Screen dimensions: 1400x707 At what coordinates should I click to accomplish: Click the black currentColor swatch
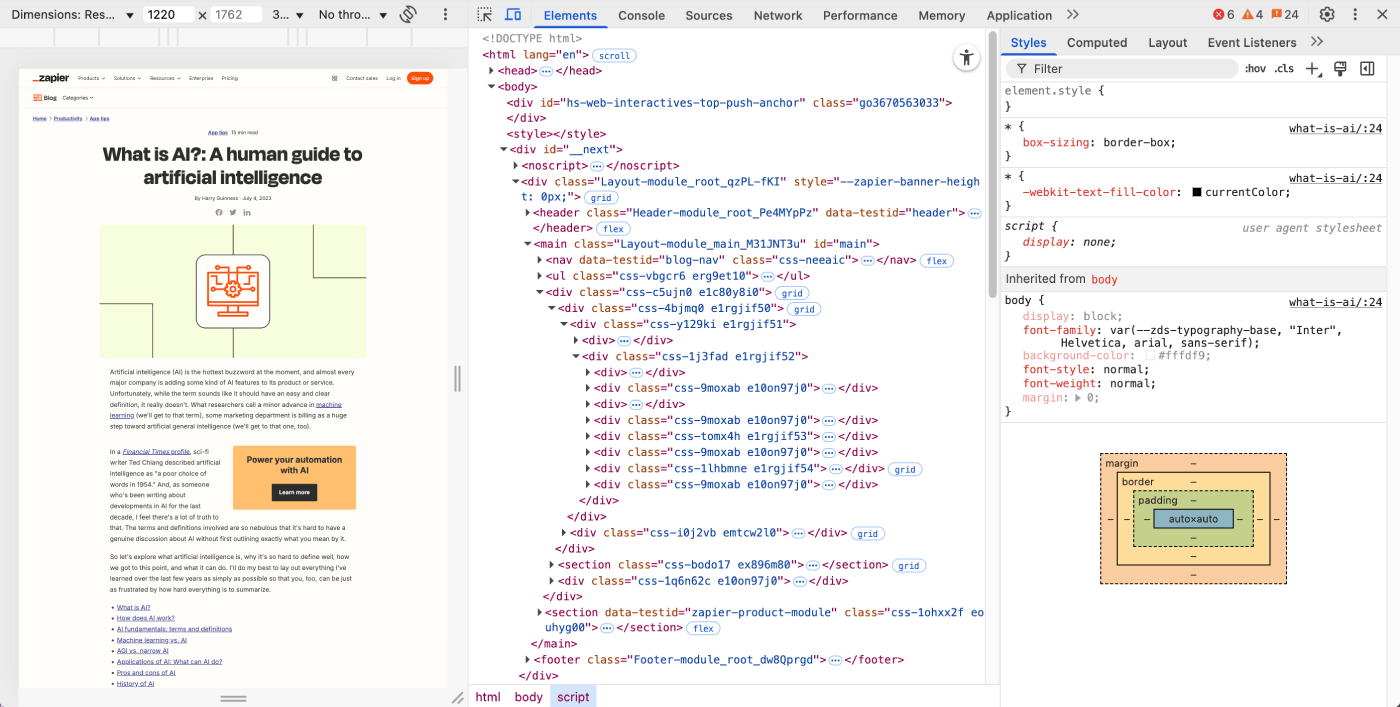coord(1197,192)
